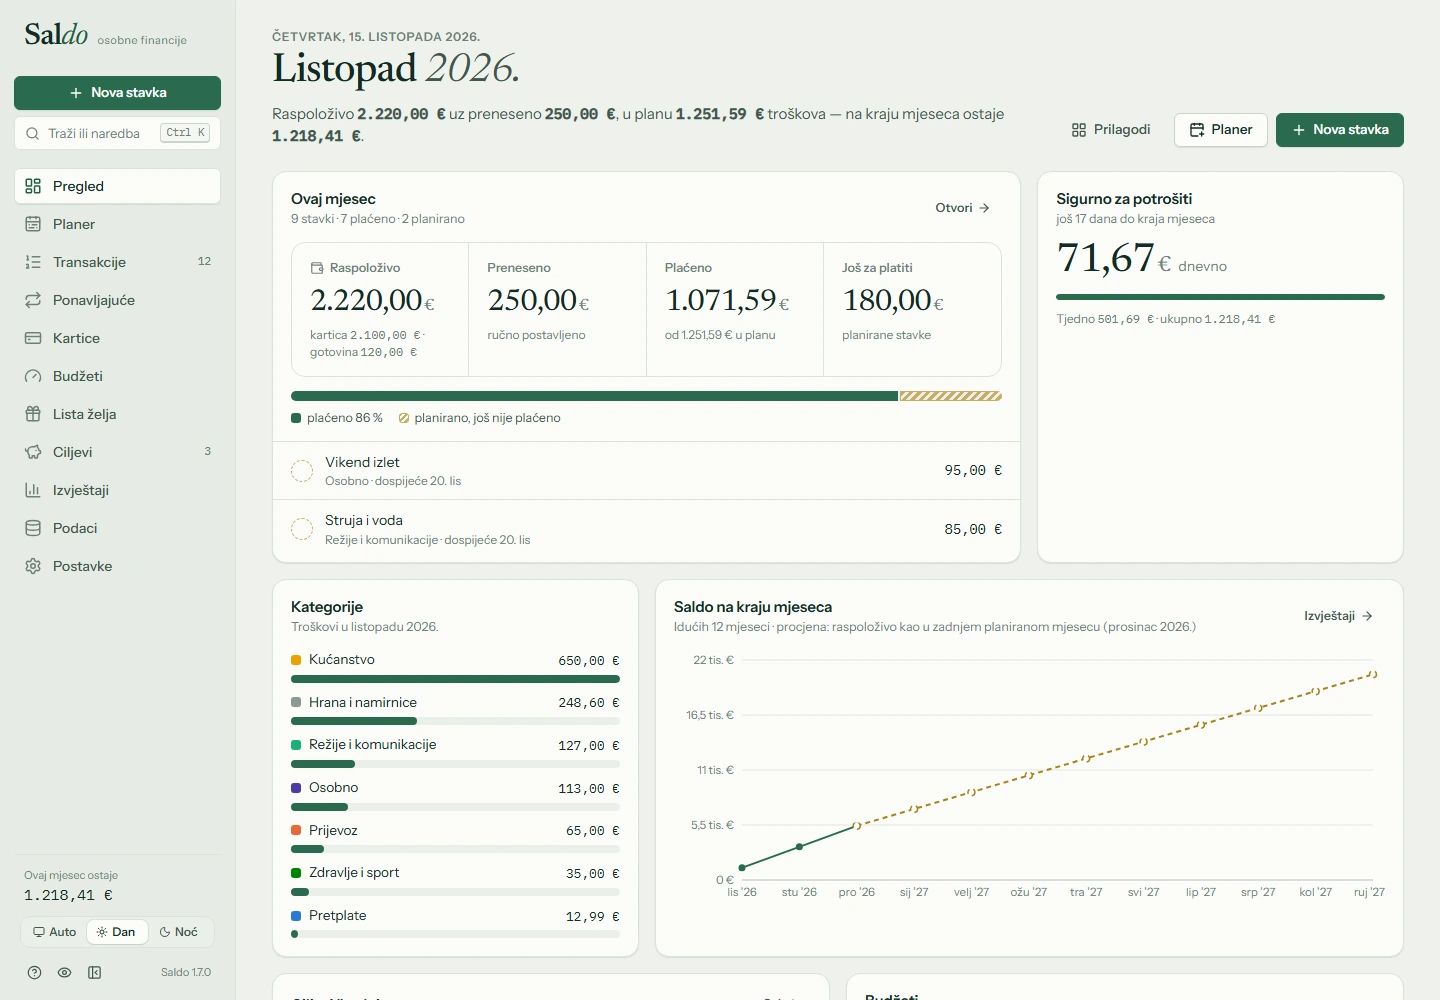Click the 95,00 € Vikend izlet amount
Image resolution: width=1440 pixels, height=1000 pixels.
tap(973, 470)
